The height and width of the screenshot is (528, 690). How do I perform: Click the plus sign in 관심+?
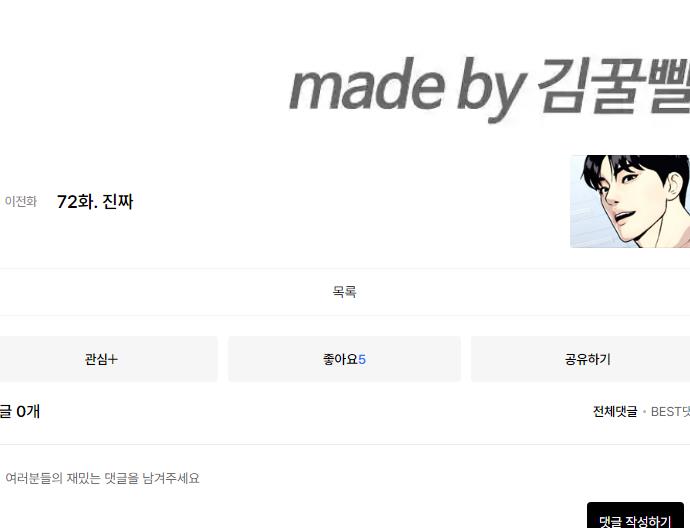tap(113, 359)
